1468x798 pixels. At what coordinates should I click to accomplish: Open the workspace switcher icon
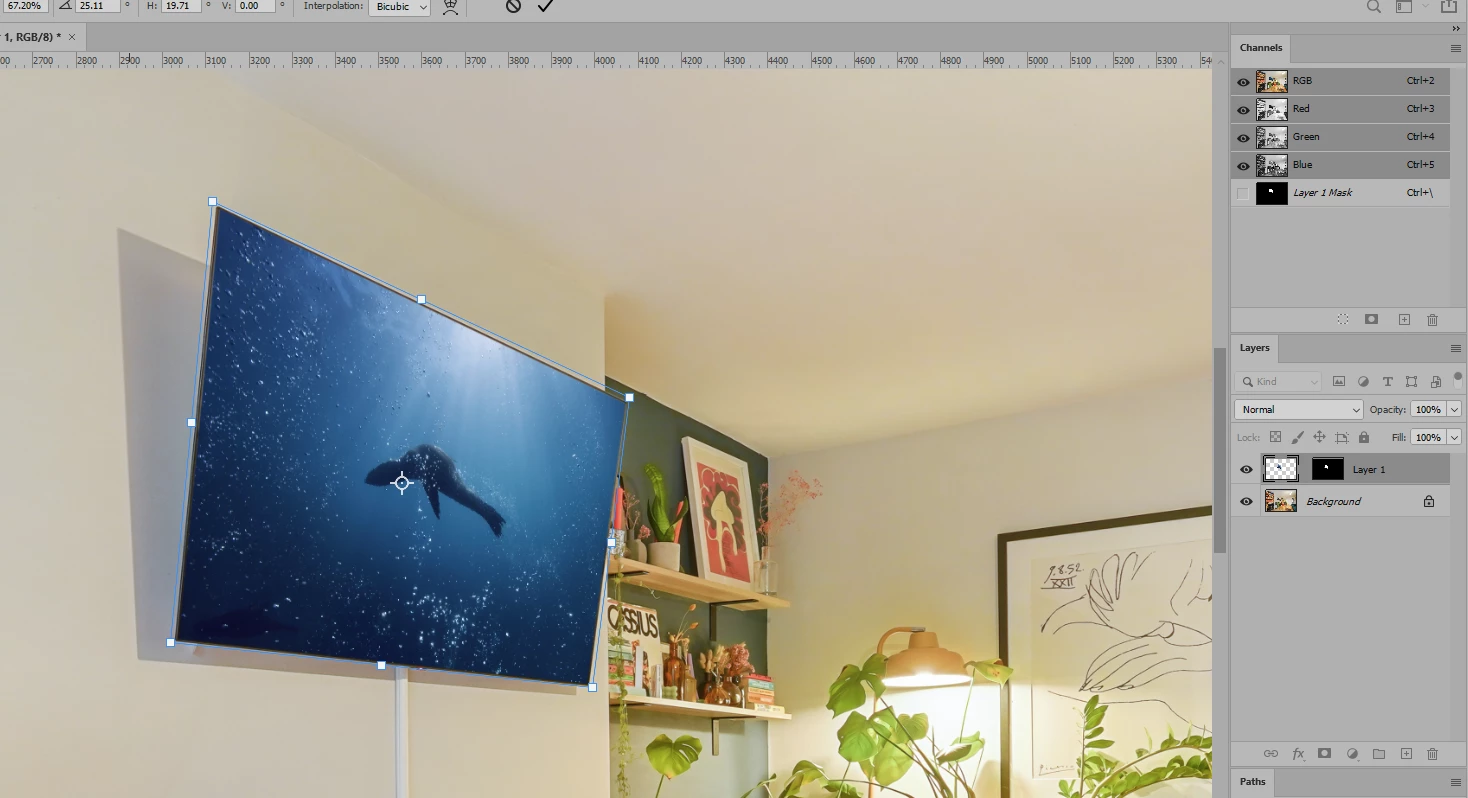[x=1404, y=6]
